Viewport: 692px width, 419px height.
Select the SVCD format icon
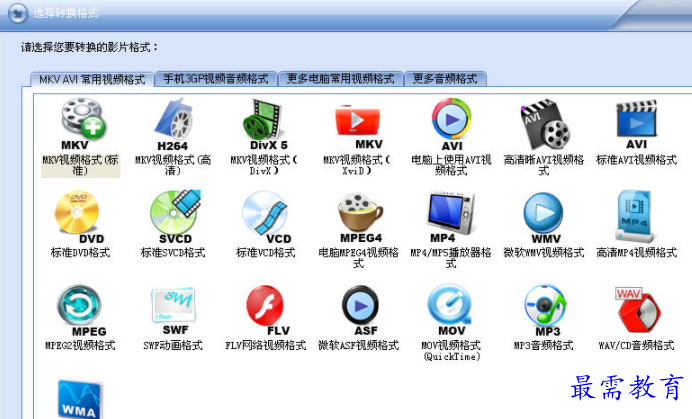[x=175, y=217]
